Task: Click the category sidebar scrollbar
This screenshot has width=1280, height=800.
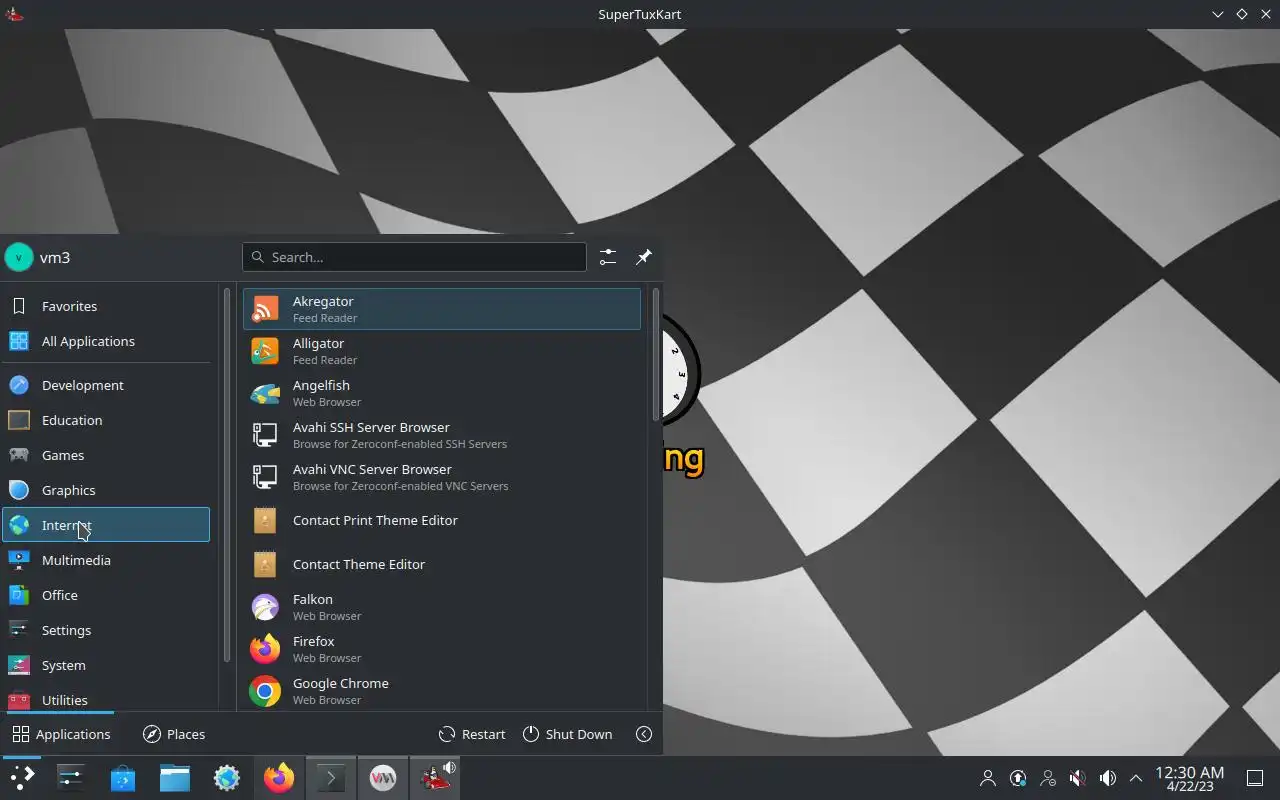Action: tap(227, 475)
